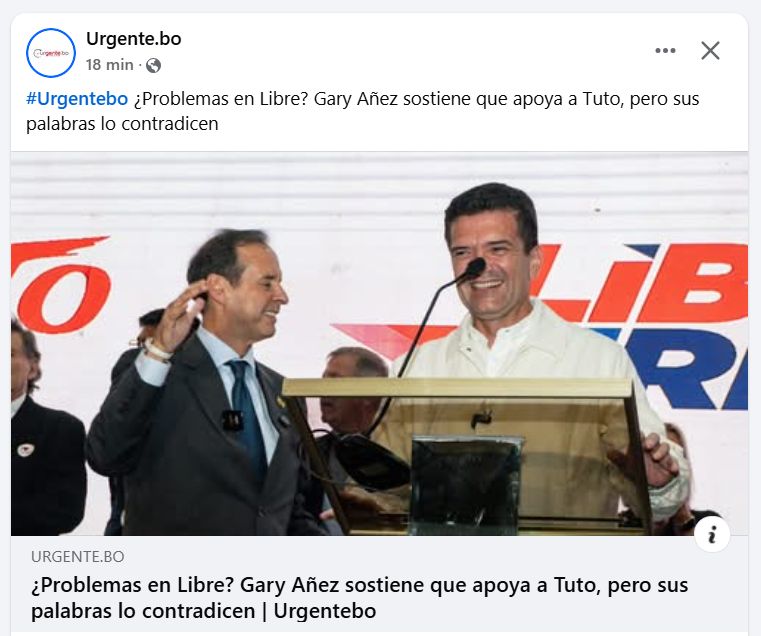The width and height of the screenshot is (761, 636).
Task: Click the 'palabras lo contradicen' caption line
Action: (122, 124)
